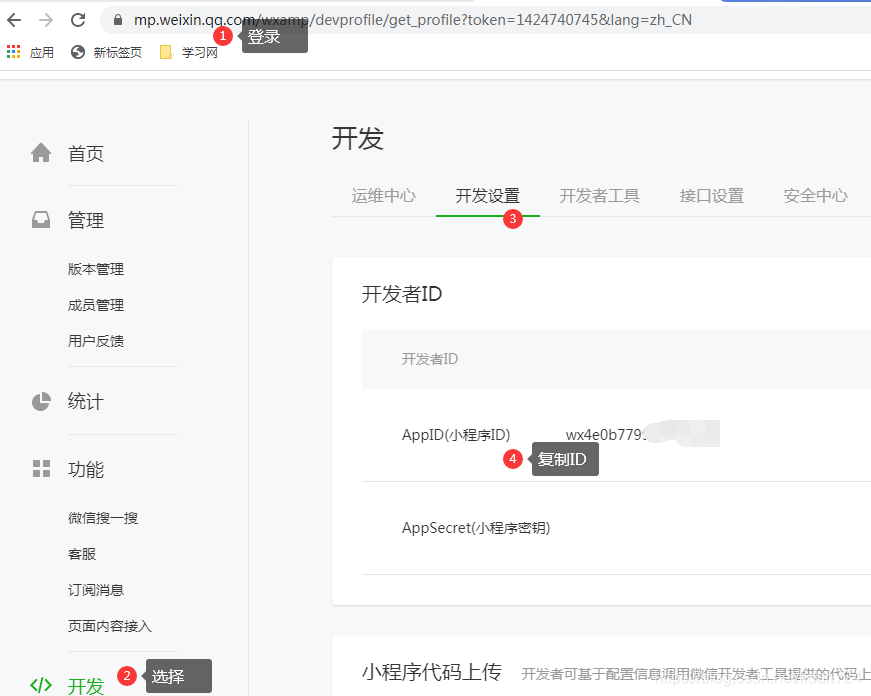Open the 应用 apps grid shortcut

[30, 52]
